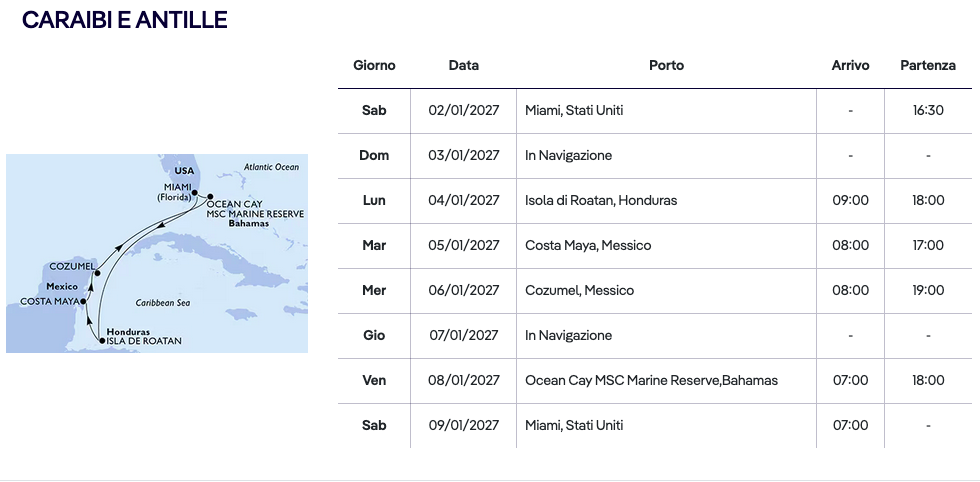This screenshot has width=980, height=482.
Task: Click the 08:00 arrival for Costa Maya
Action: [x=851, y=246]
